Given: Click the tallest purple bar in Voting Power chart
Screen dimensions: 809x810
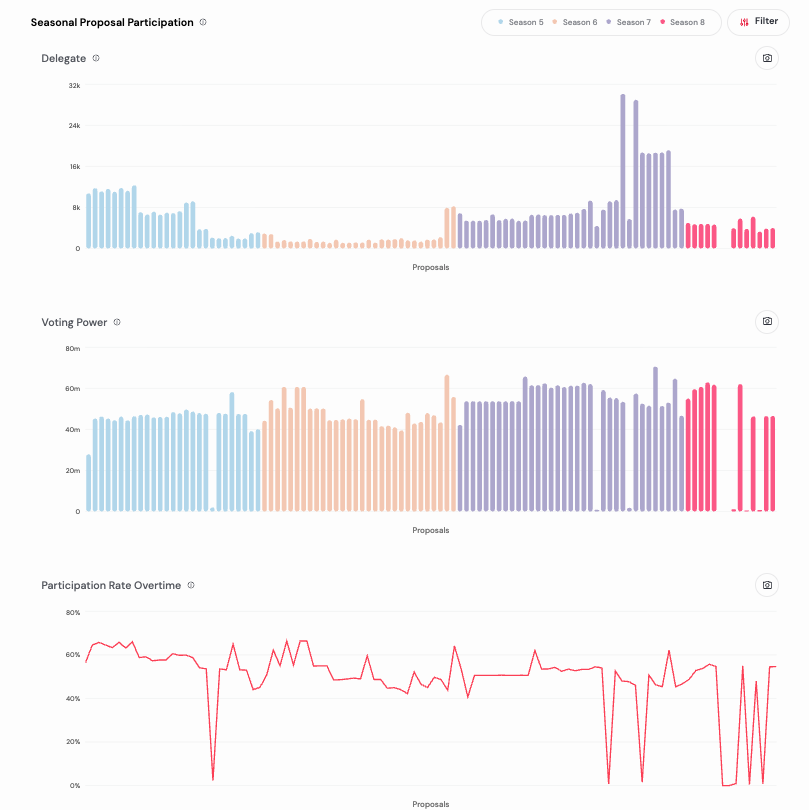Looking at the screenshot, I should click(655, 440).
